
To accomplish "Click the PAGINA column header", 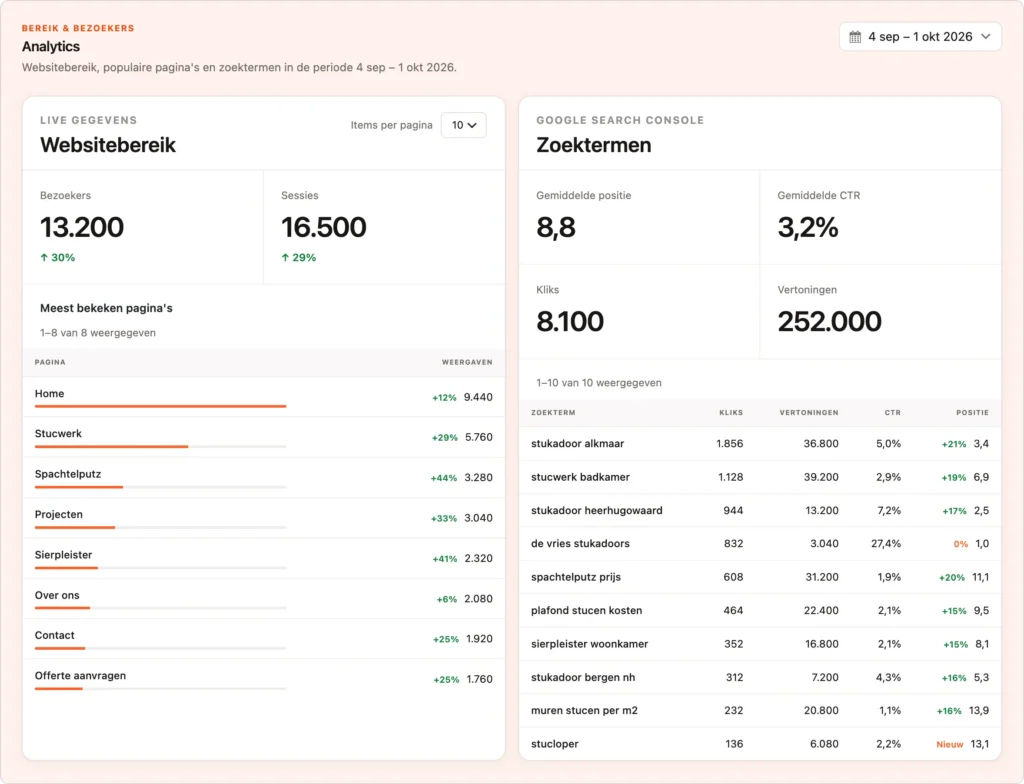I will 50,362.
